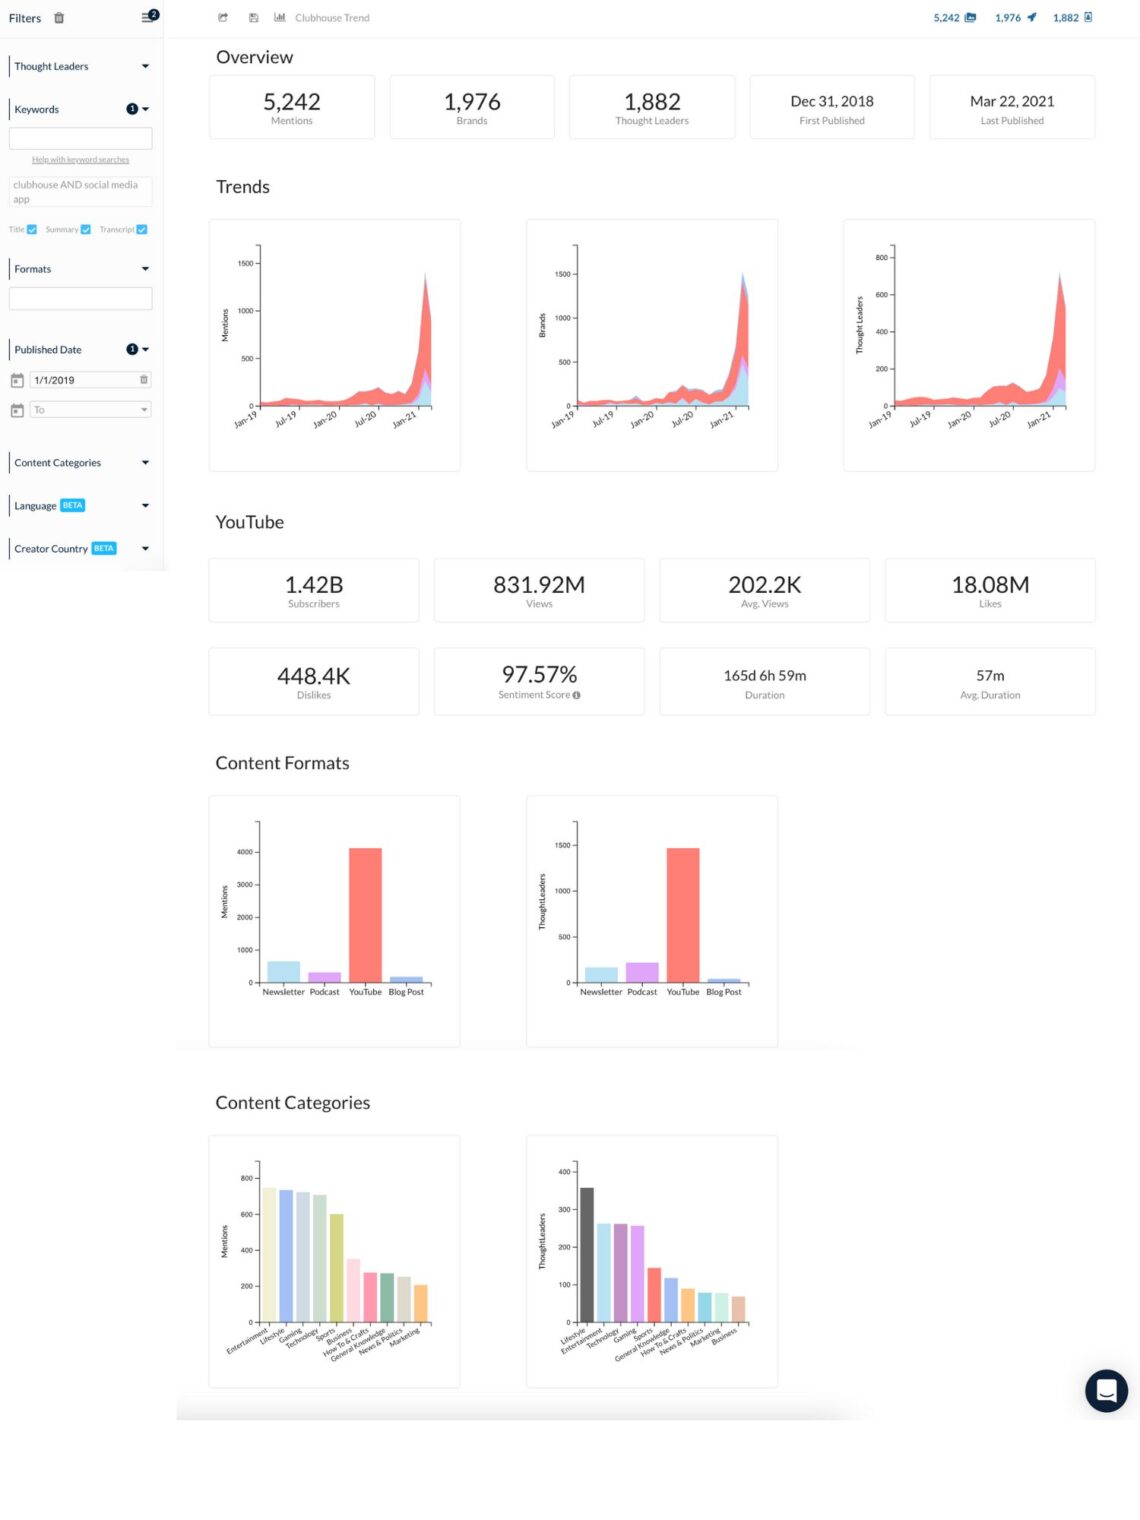Clear all filters with the trash icon
This screenshot has width=1140, height=1520.
[x=58, y=17]
